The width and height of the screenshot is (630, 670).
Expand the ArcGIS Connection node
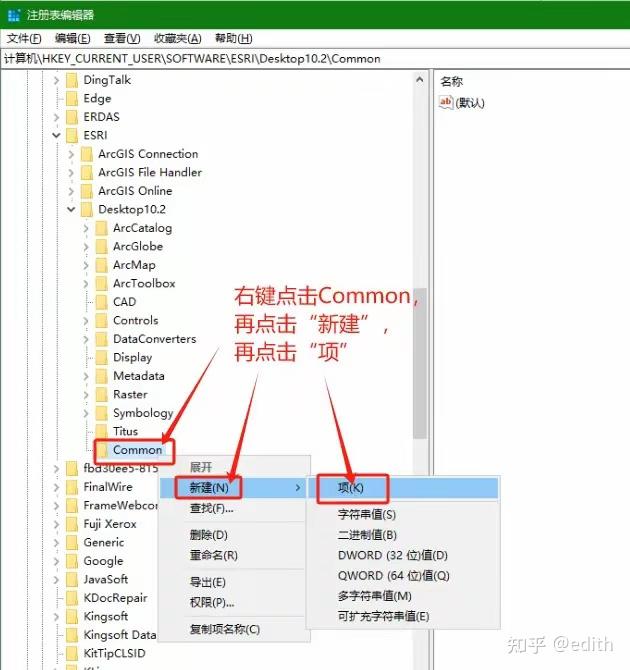point(71,154)
